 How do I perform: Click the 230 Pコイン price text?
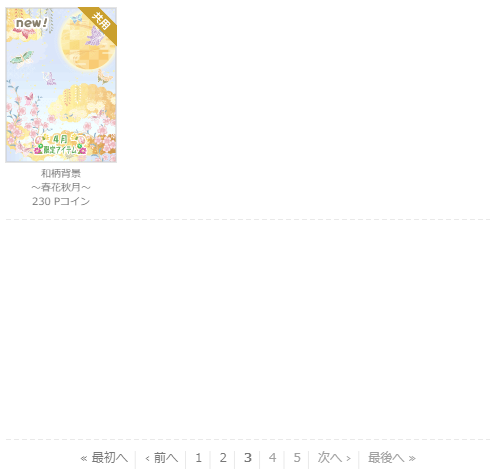coord(61,201)
